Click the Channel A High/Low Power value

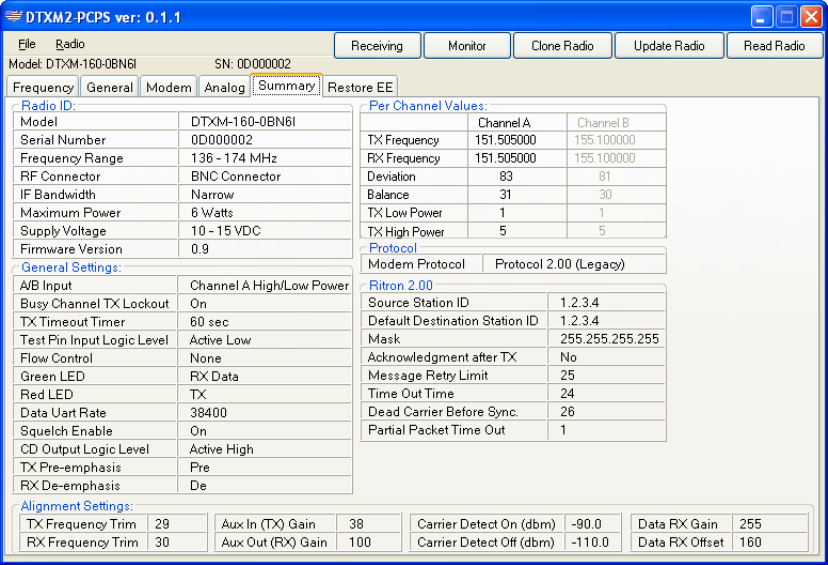(x=269, y=286)
